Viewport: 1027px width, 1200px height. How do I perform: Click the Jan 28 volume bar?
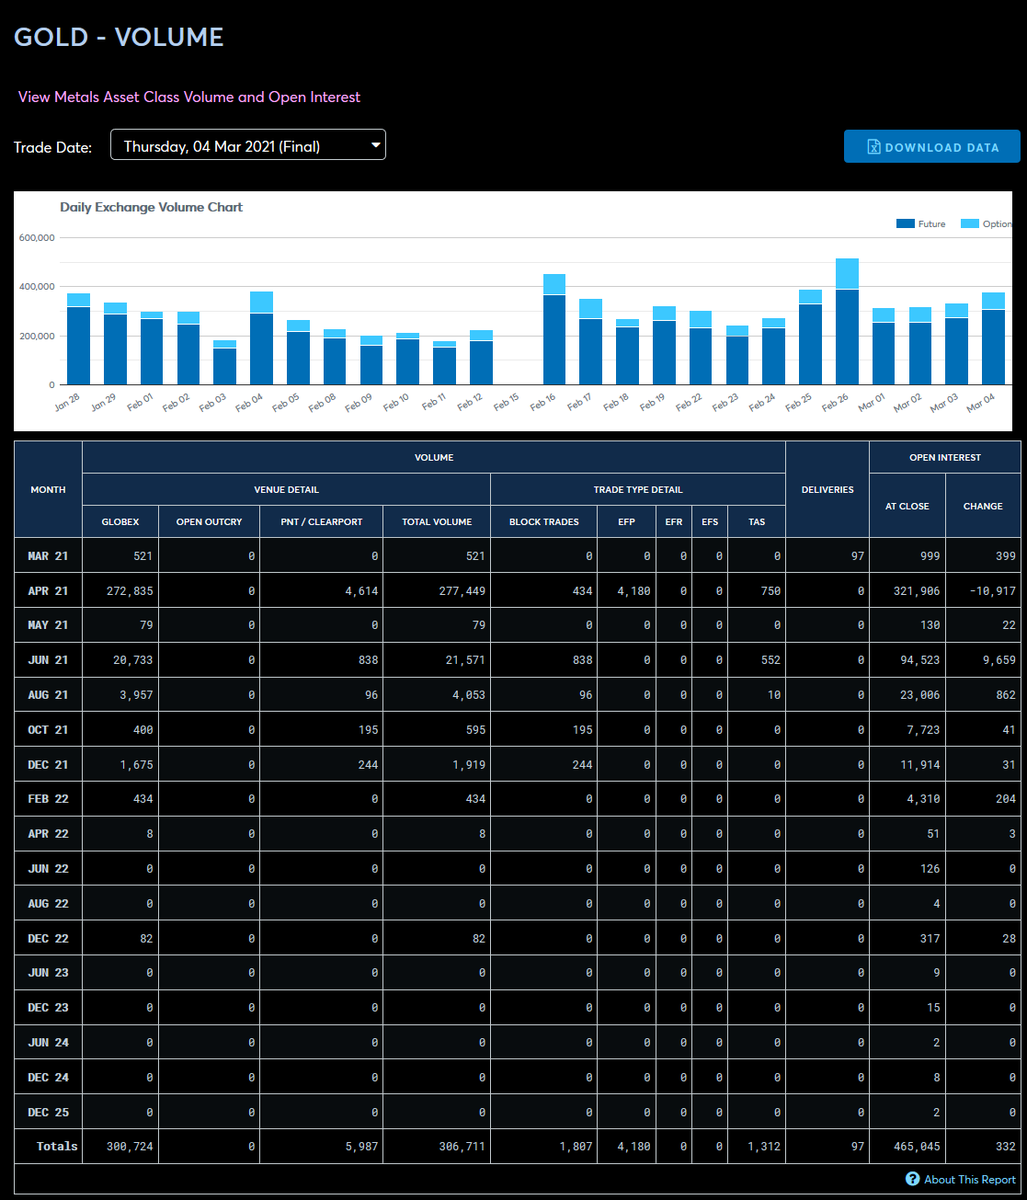pos(79,339)
